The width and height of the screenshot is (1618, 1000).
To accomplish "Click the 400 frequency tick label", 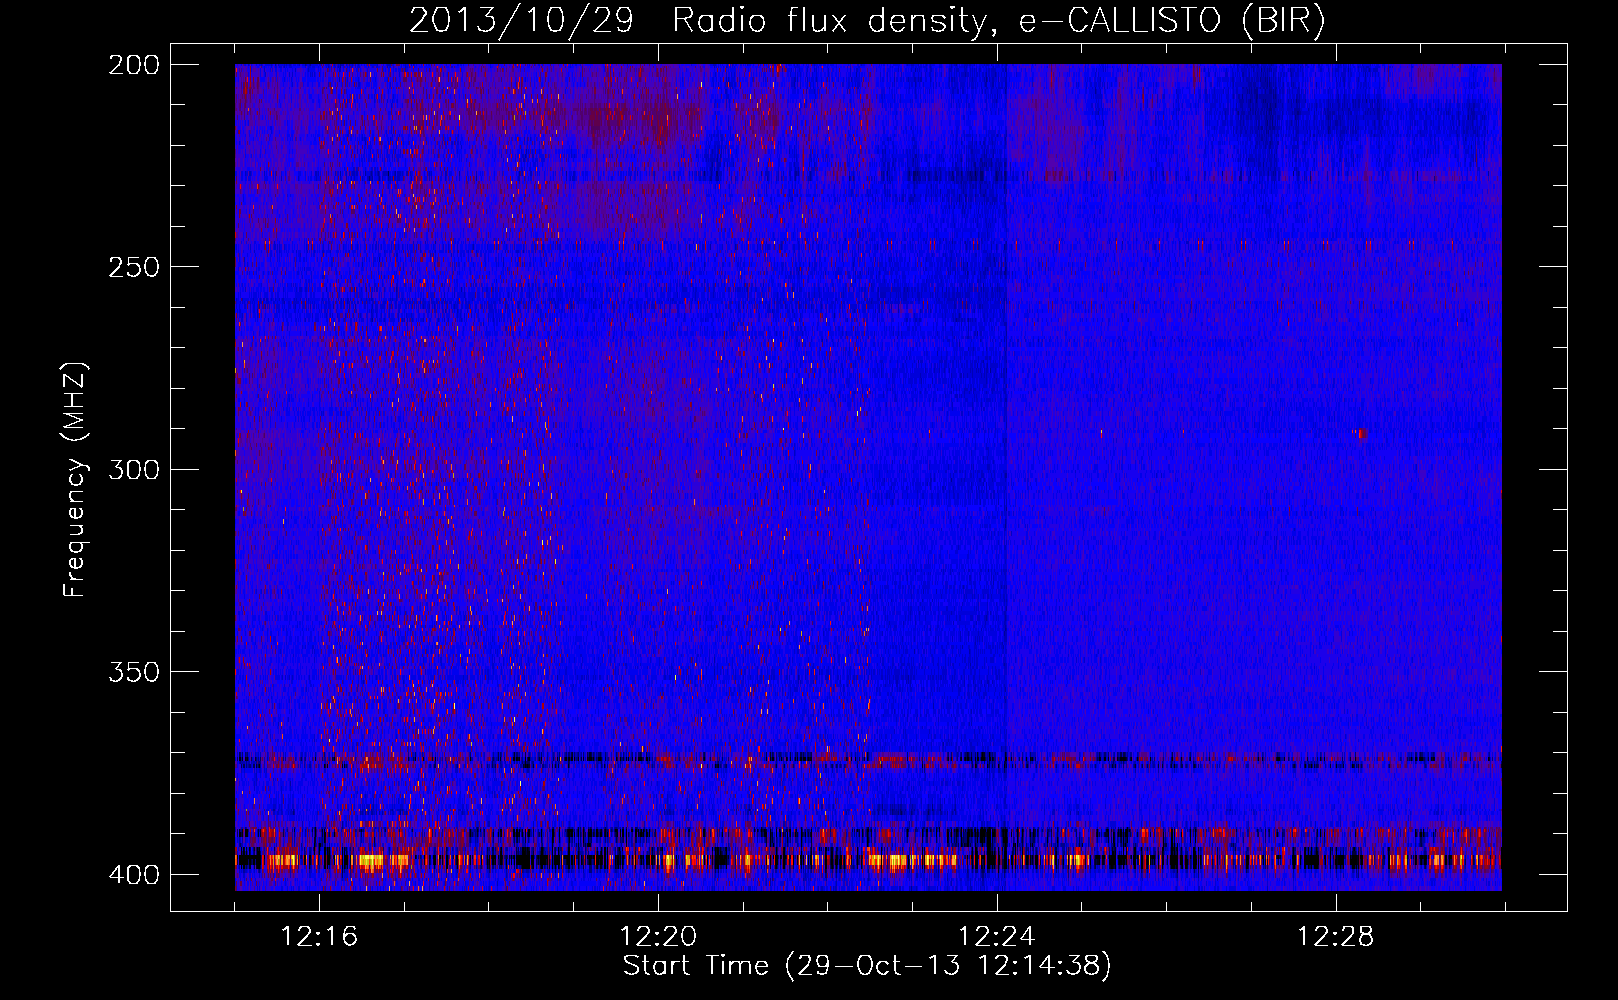I will click(133, 875).
